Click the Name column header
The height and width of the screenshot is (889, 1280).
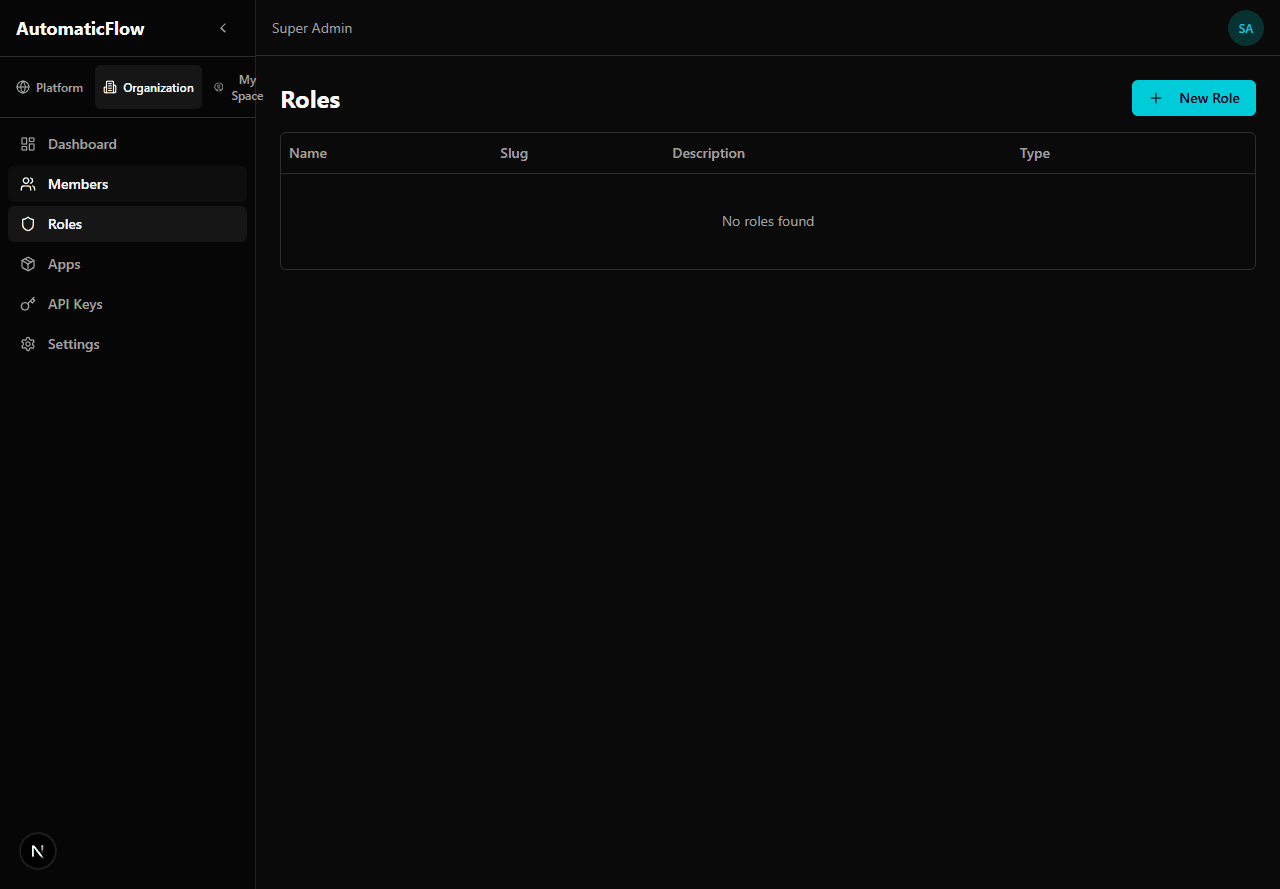click(308, 153)
